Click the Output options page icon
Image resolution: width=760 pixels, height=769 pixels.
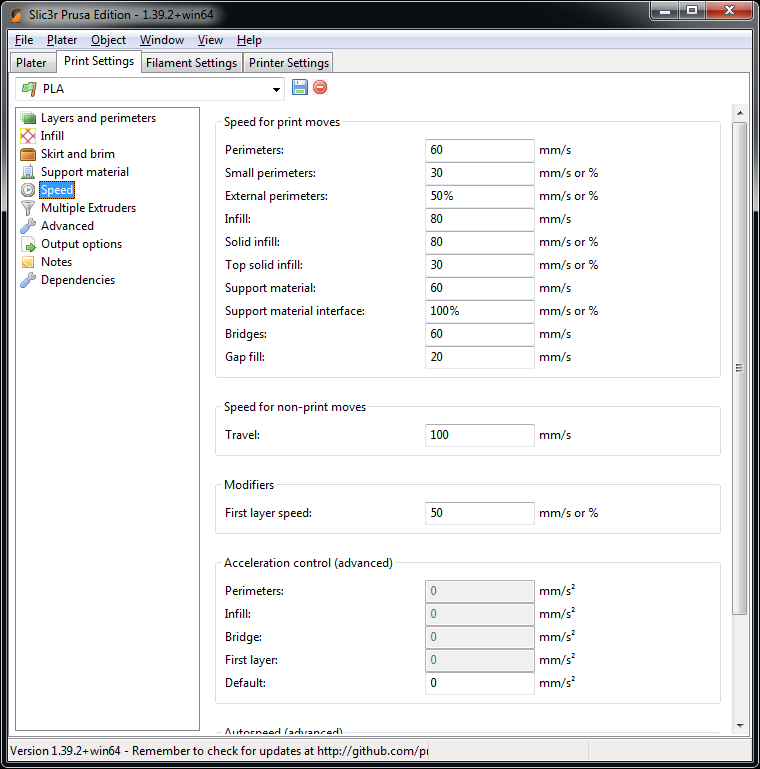pos(28,244)
